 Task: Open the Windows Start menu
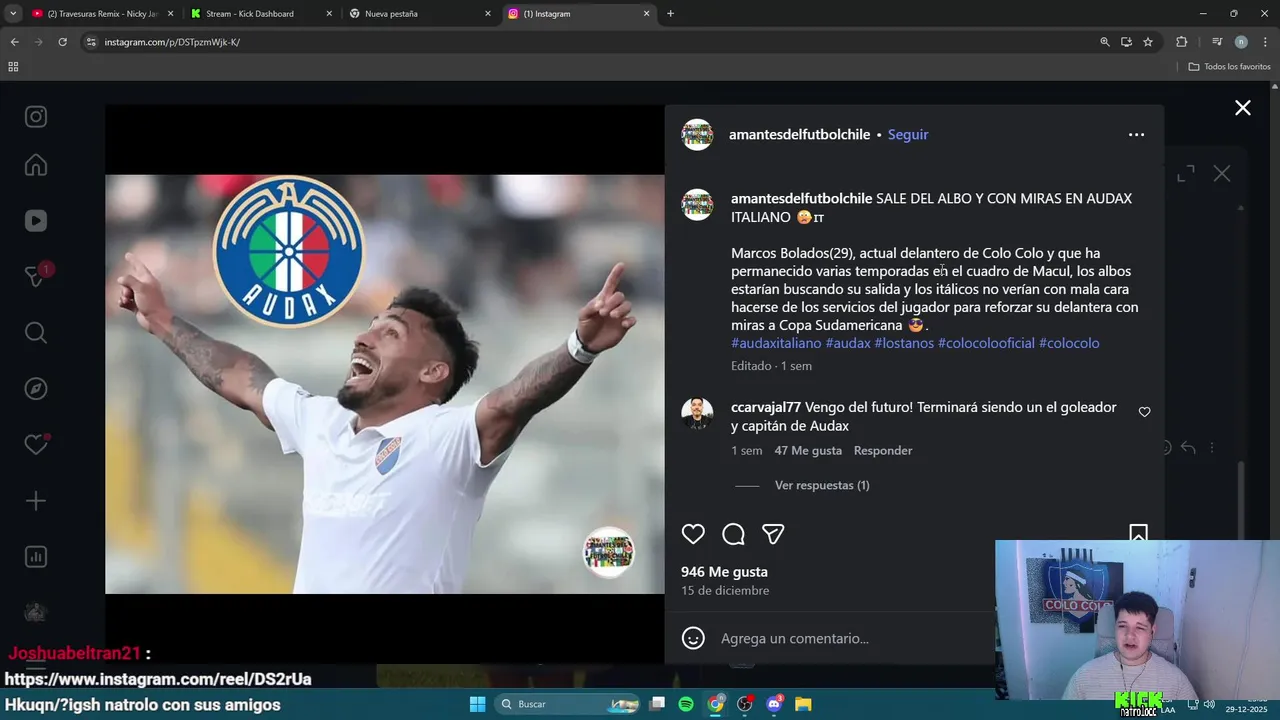pos(477,704)
